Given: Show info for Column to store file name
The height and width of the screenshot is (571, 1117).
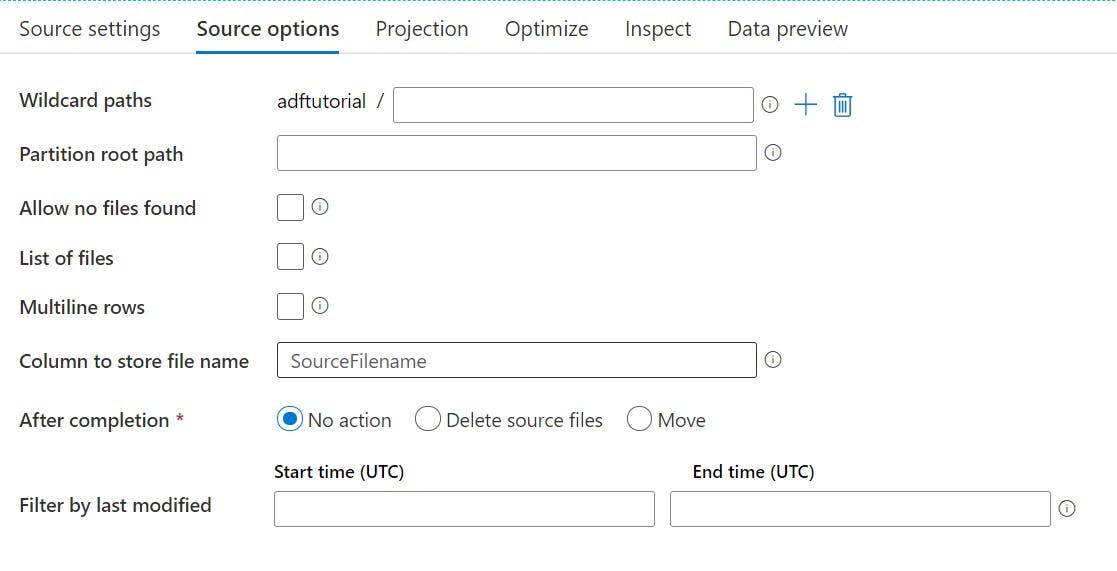Looking at the screenshot, I should [x=773, y=360].
